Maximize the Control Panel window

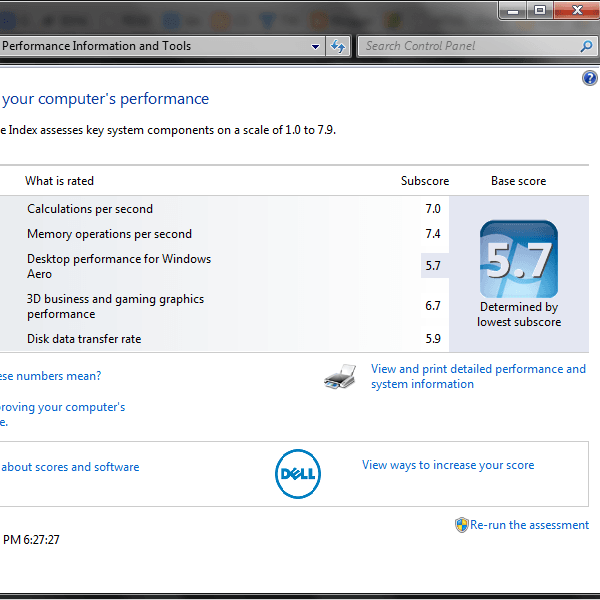(x=540, y=10)
